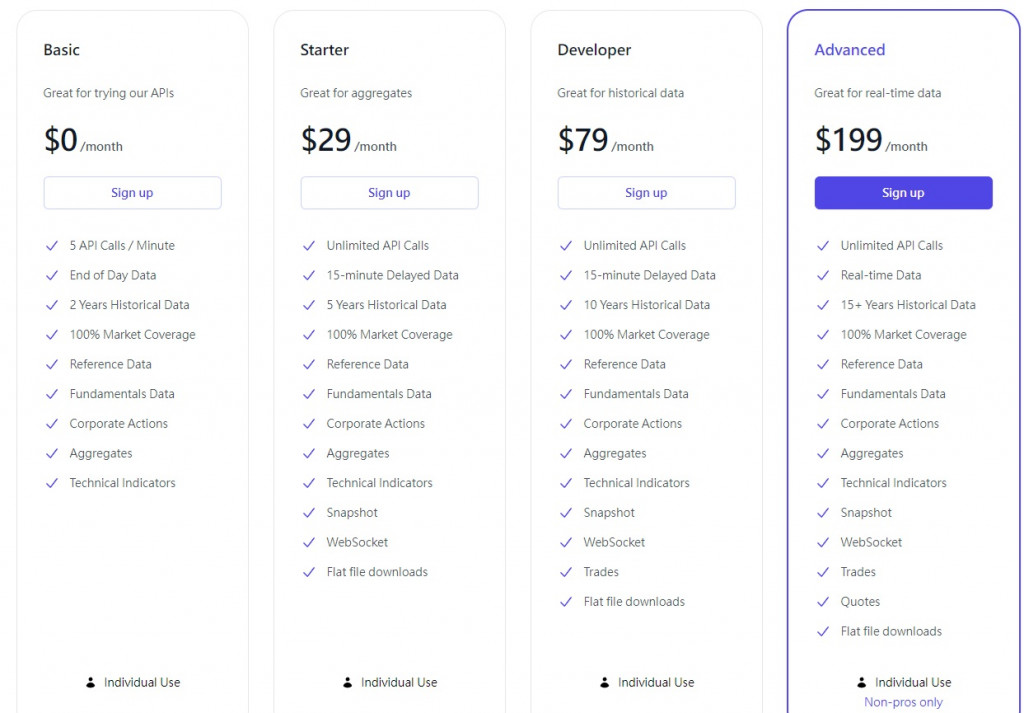Click the Starter plan title
Image resolution: width=1024 pixels, height=713 pixels.
324,50
